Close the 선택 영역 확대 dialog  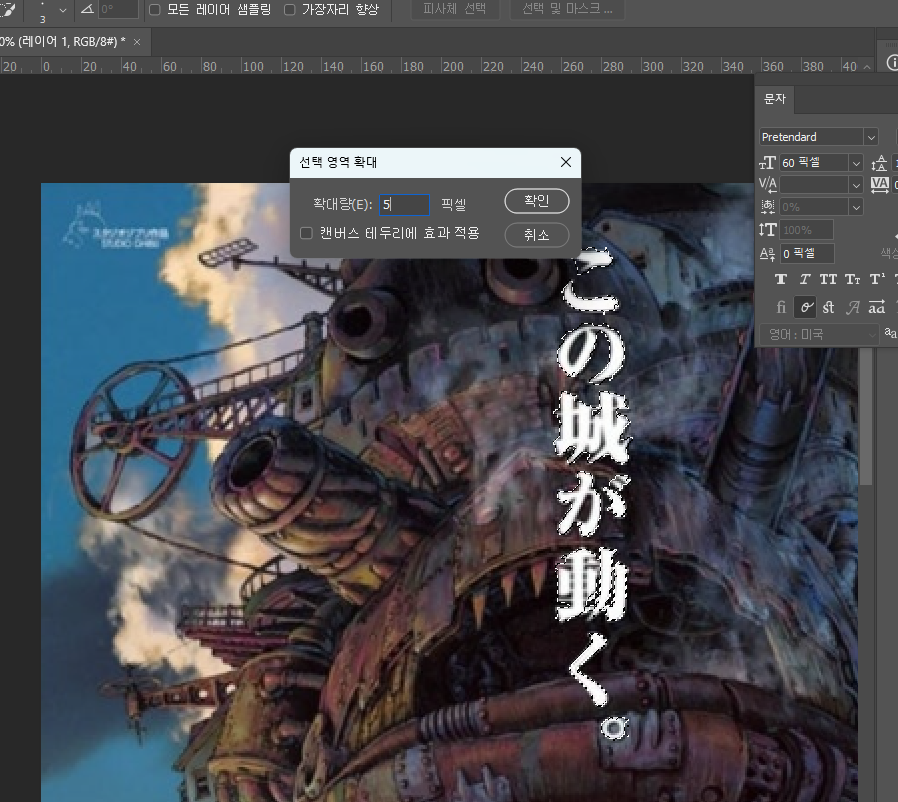566,162
